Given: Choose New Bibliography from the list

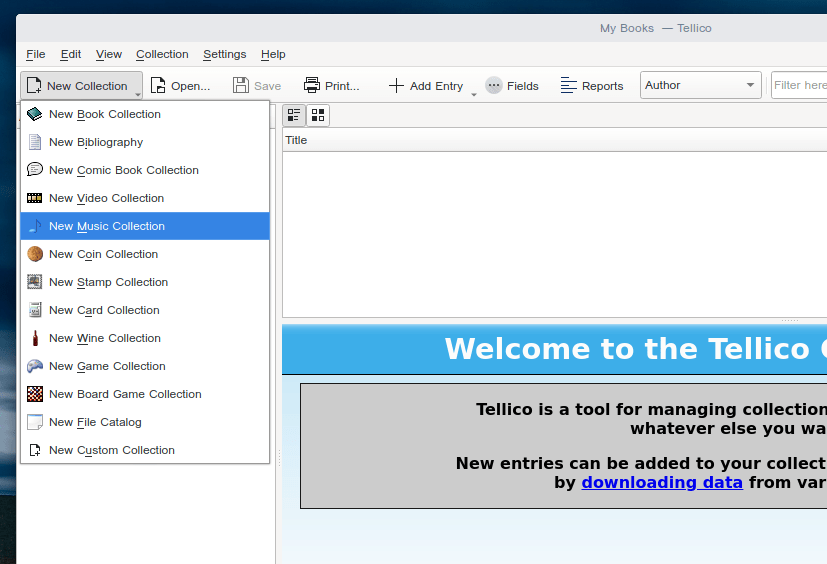Looking at the screenshot, I should coord(145,142).
